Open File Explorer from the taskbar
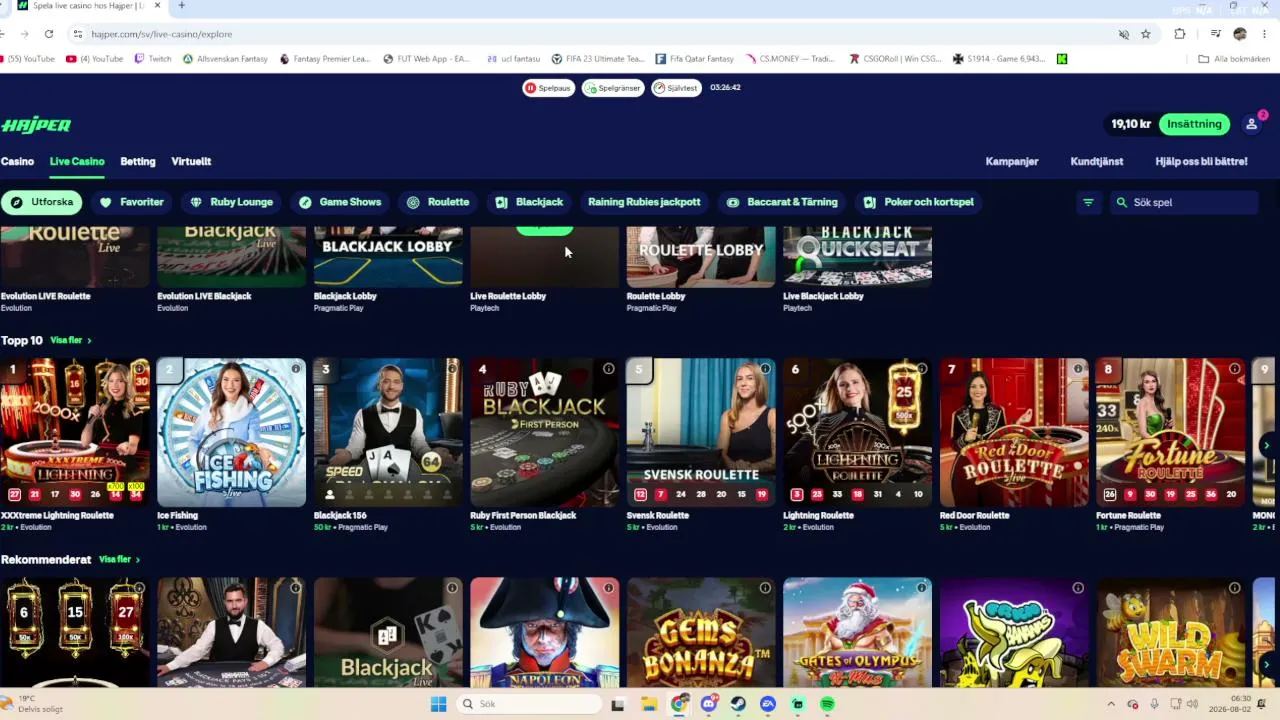The image size is (1280, 720). coord(648,704)
